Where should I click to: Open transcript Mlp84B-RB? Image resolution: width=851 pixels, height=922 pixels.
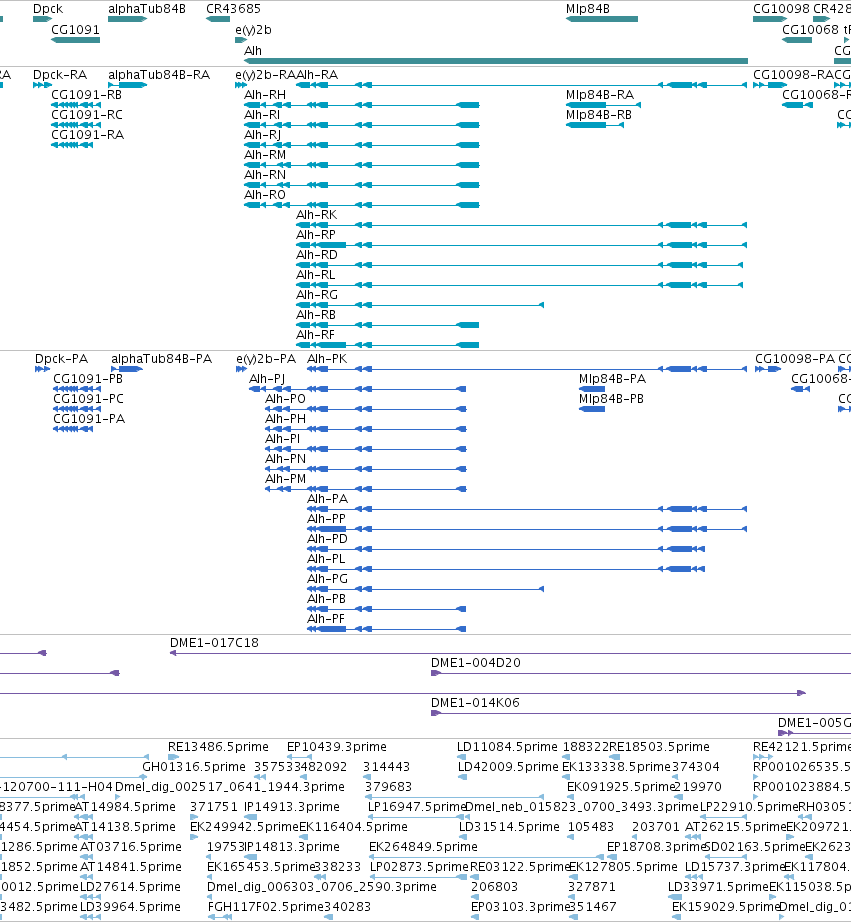(595, 125)
